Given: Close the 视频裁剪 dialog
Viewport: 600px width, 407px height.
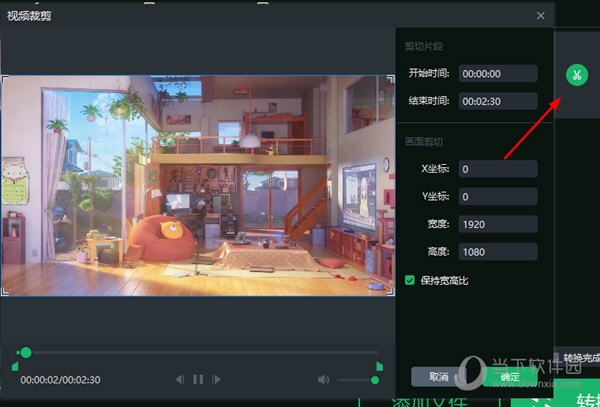Looking at the screenshot, I should 540,16.
